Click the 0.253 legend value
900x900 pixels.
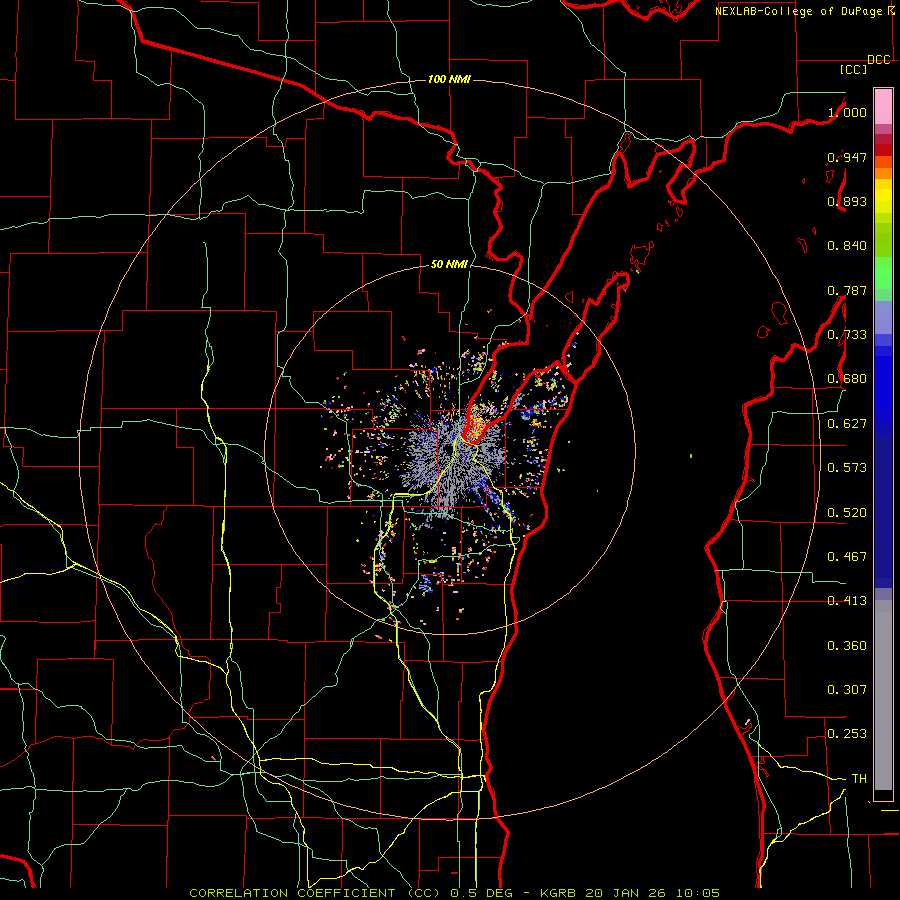(847, 734)
